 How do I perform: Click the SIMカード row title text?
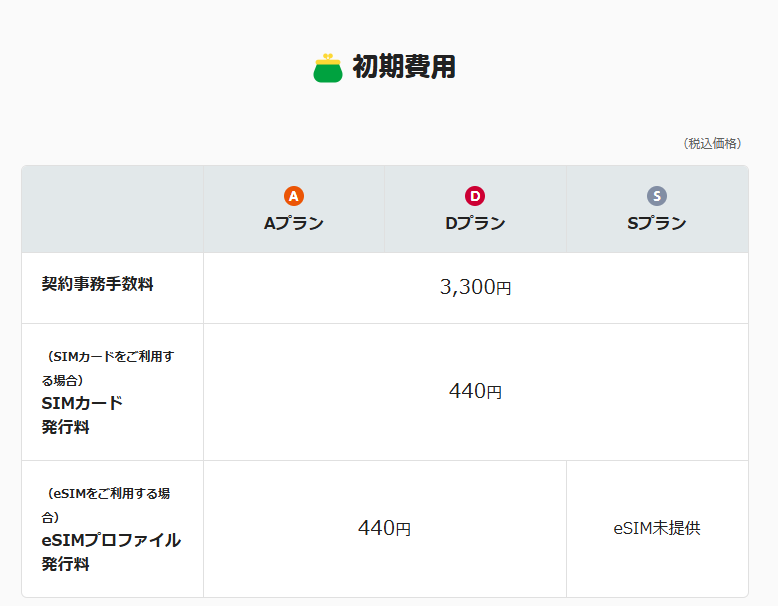(82, 403)
